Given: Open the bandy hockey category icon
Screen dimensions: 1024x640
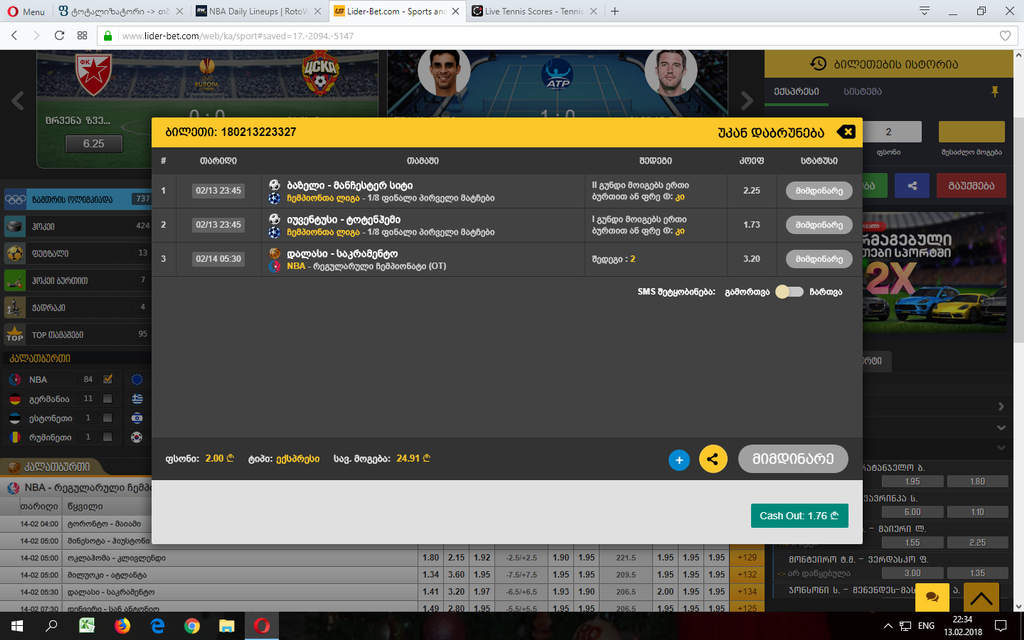Looking at the screenshot, I should point(15,280).
